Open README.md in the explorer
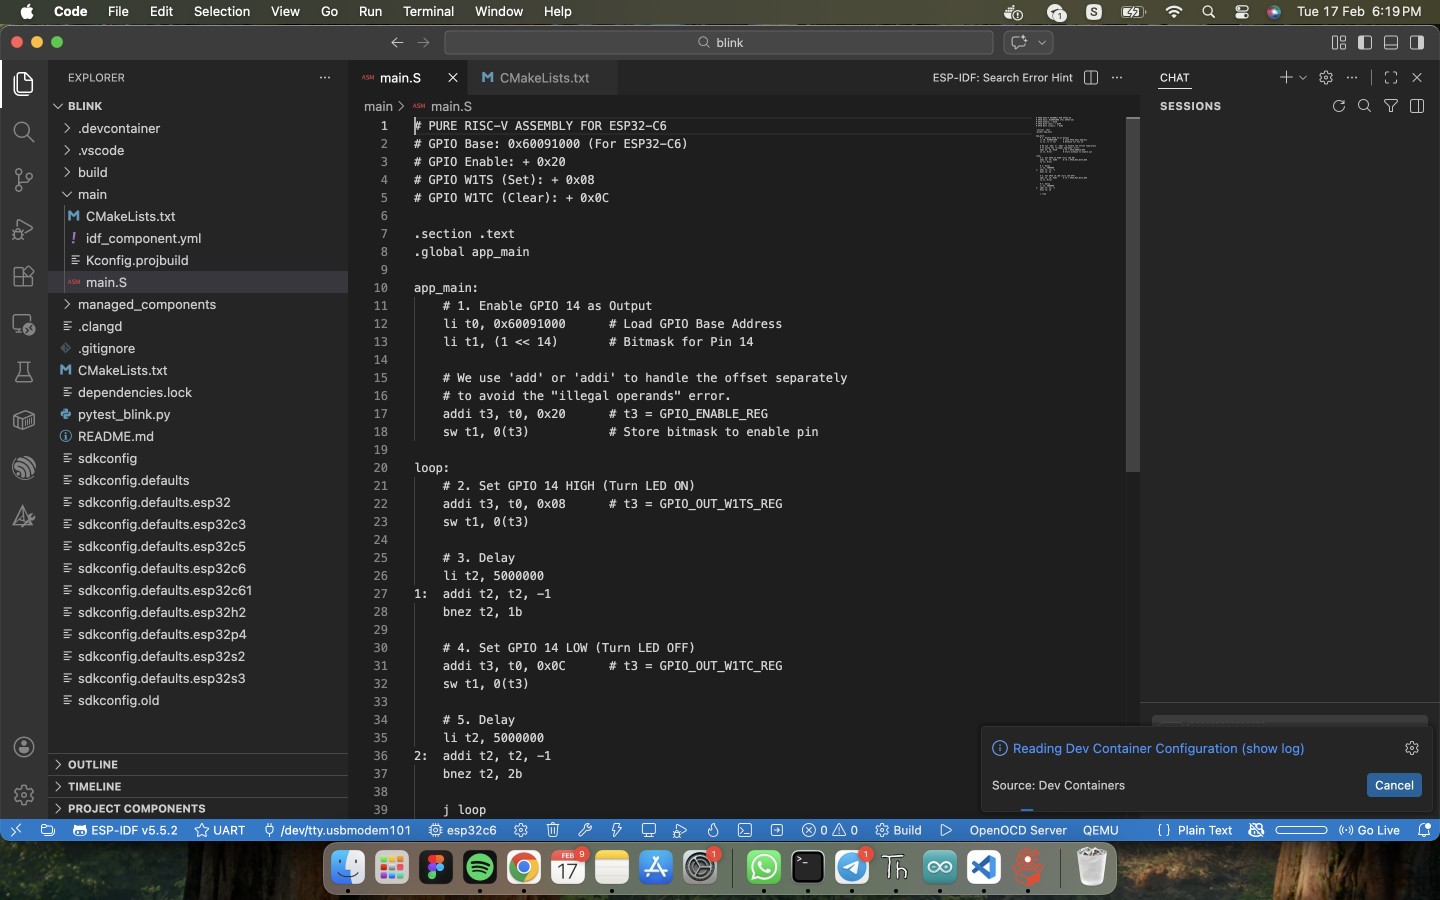The height and width of the screenshot is (900, 1440). 198,436
